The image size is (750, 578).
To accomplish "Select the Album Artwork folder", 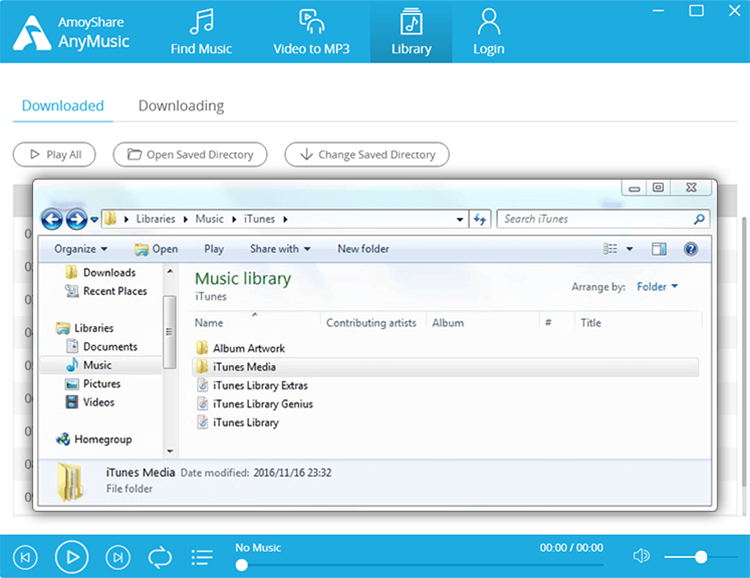I will click(x=241, y=348).
